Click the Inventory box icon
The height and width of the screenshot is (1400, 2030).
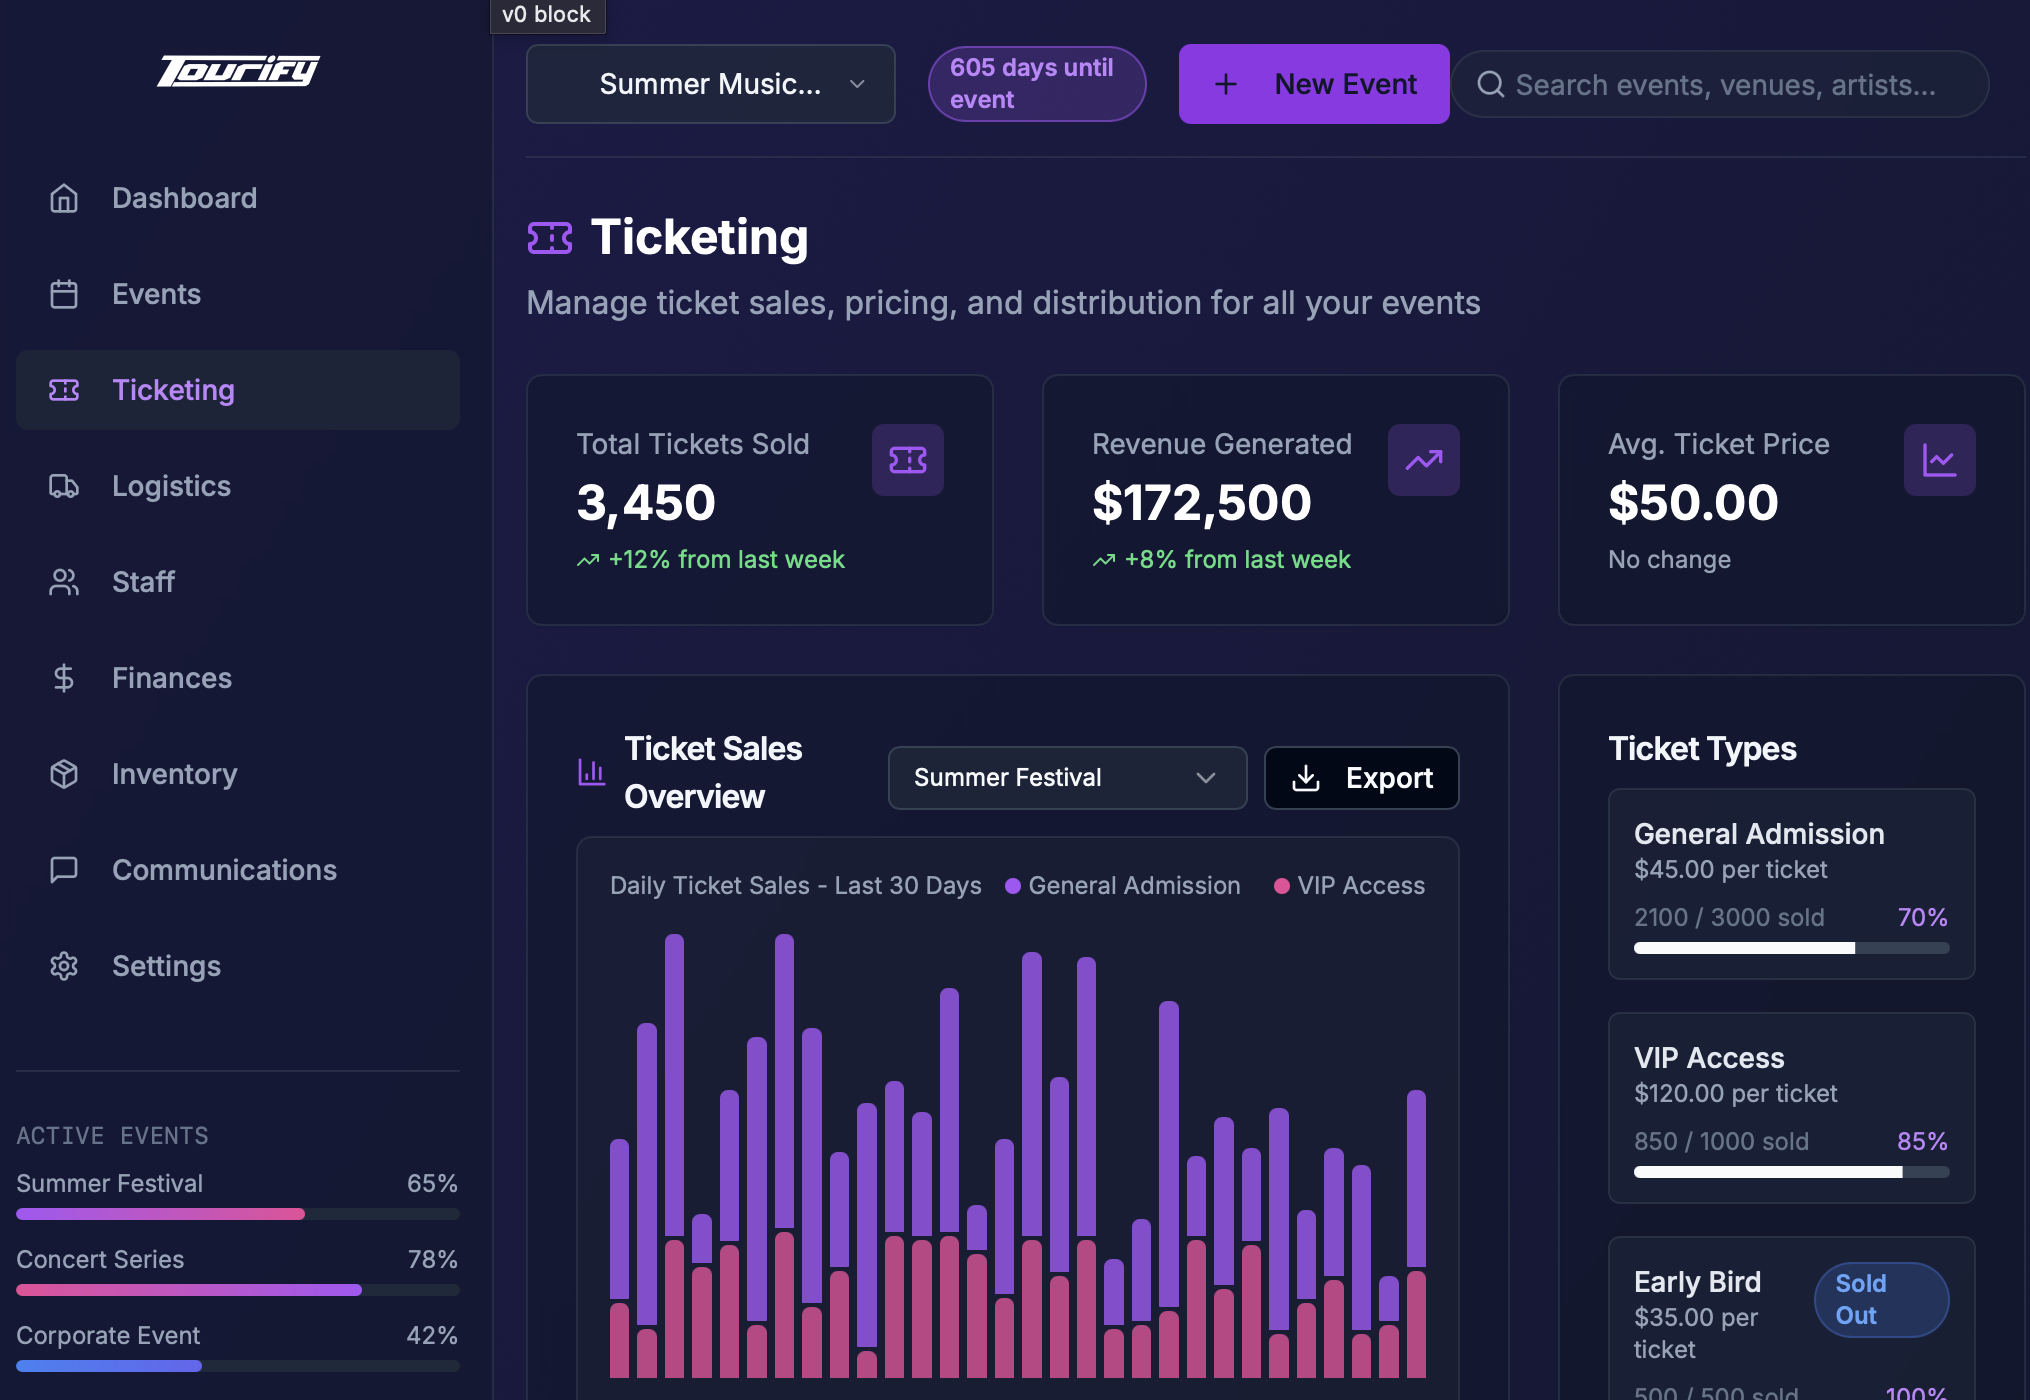64,774
